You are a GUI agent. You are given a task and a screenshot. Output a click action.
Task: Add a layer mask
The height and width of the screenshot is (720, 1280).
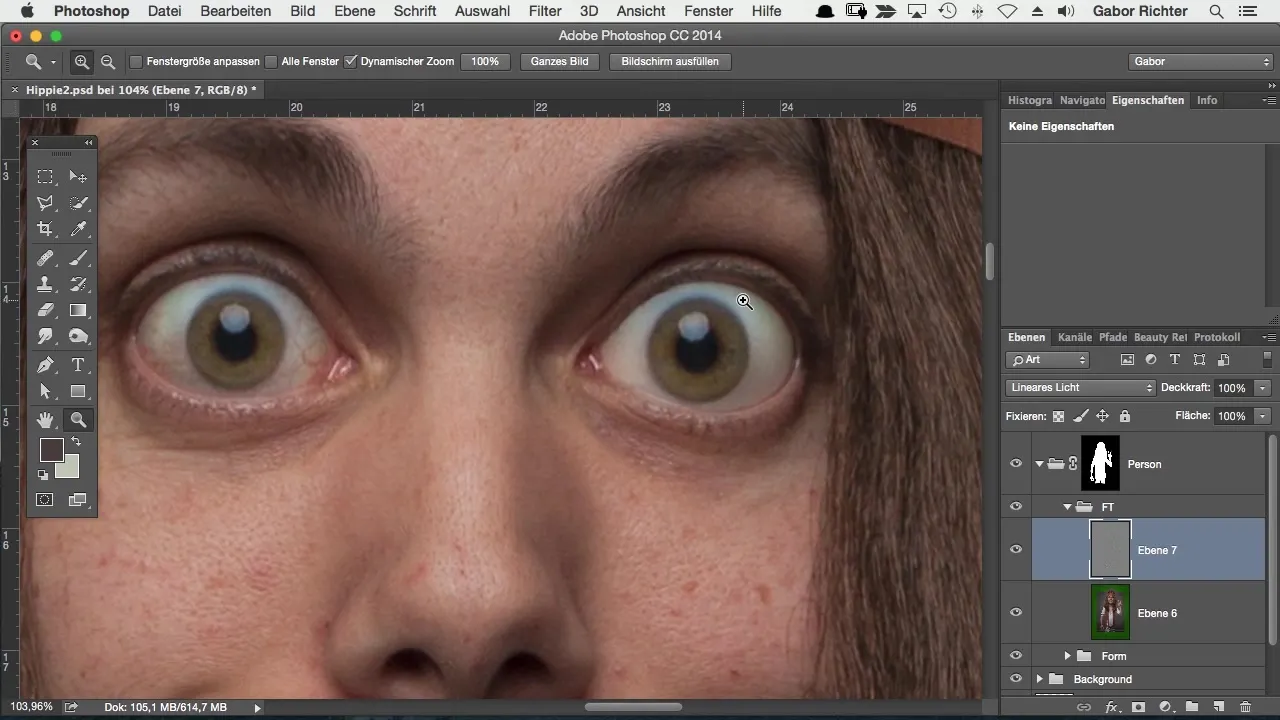[1138, 707]
